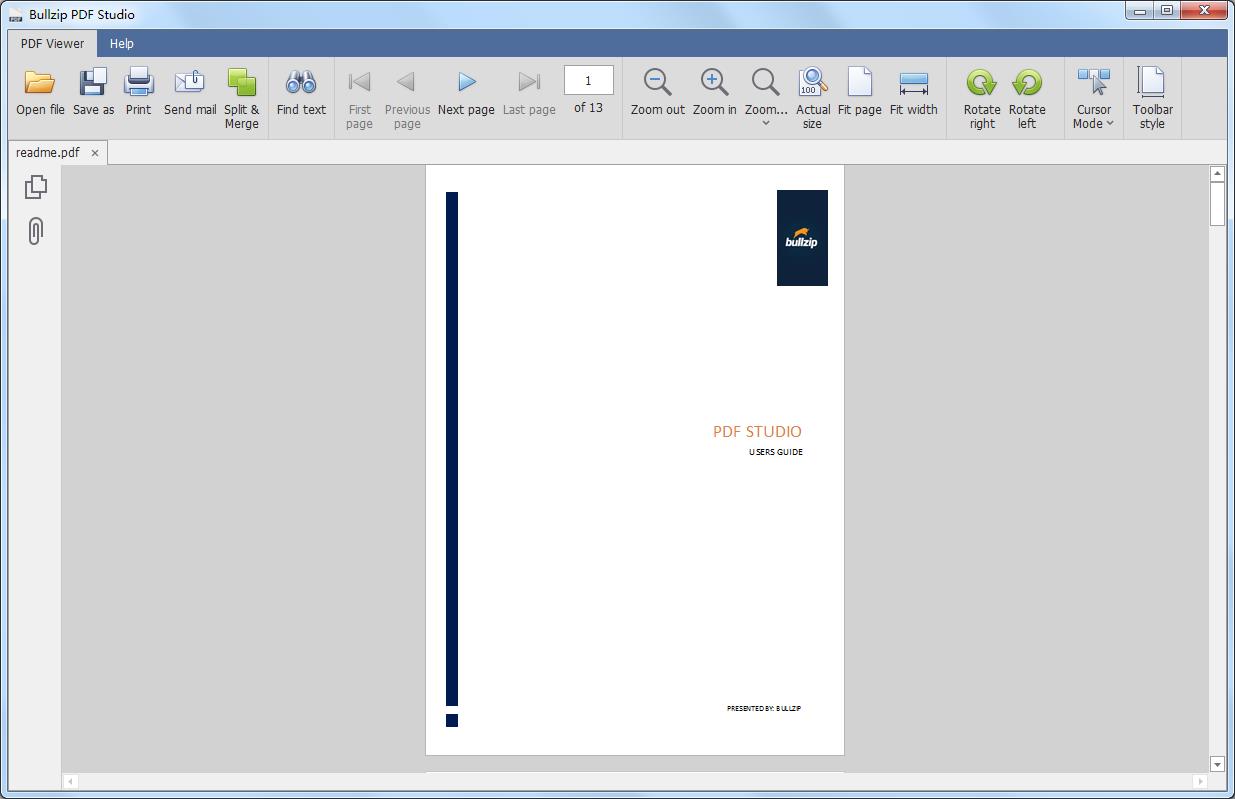Switch to the Help ribbon tab

(x=122, y=44)
